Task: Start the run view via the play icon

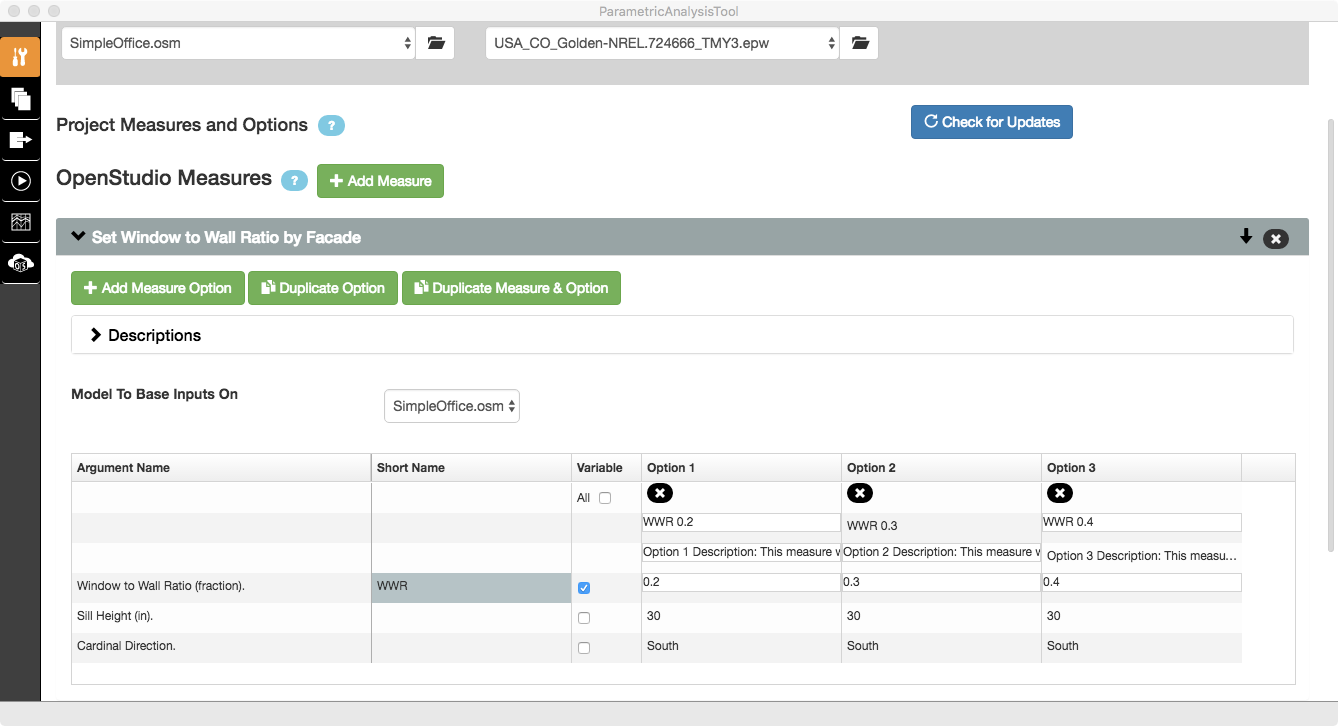Action: (20, 180)
